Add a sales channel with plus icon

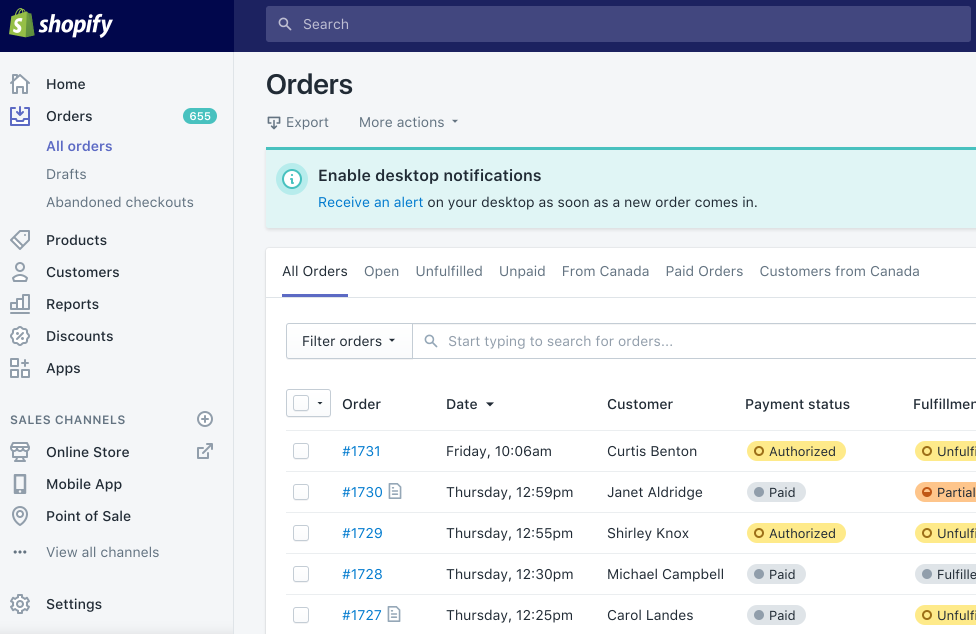(205, 419)
